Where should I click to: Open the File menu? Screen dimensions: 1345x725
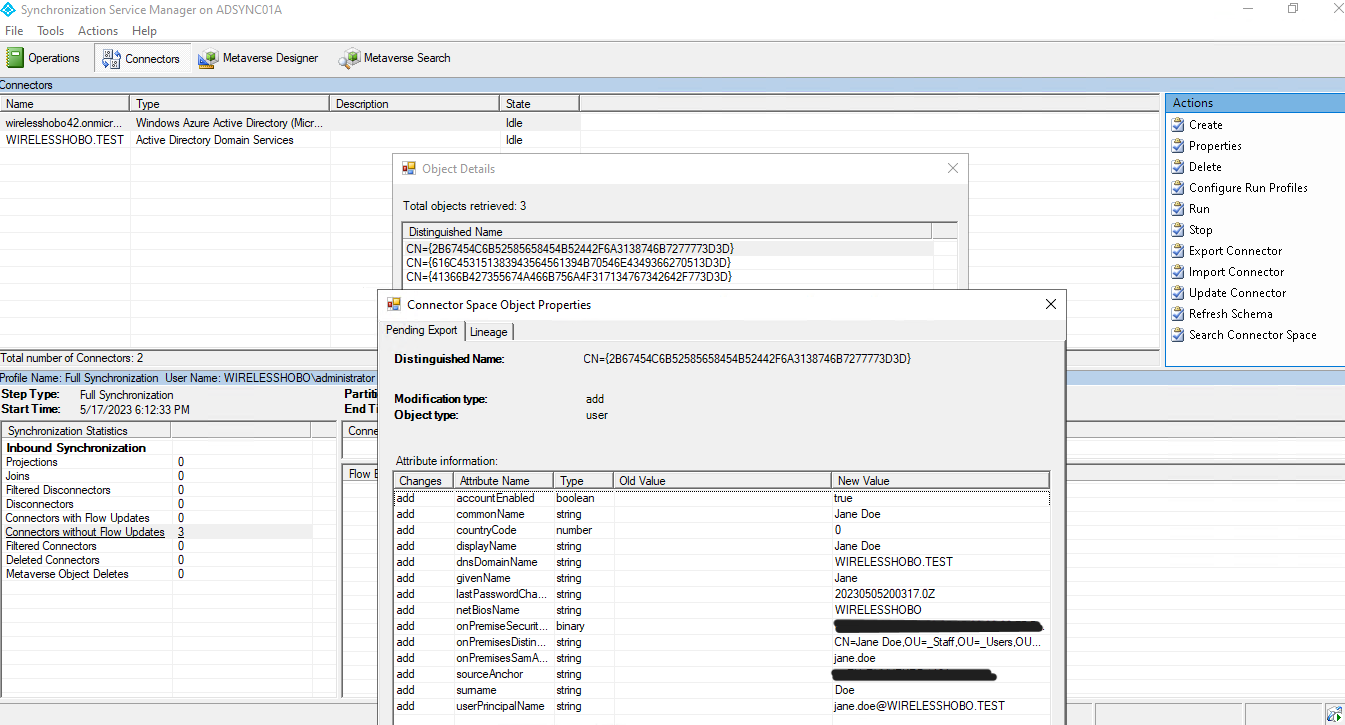tap(14, 31)
